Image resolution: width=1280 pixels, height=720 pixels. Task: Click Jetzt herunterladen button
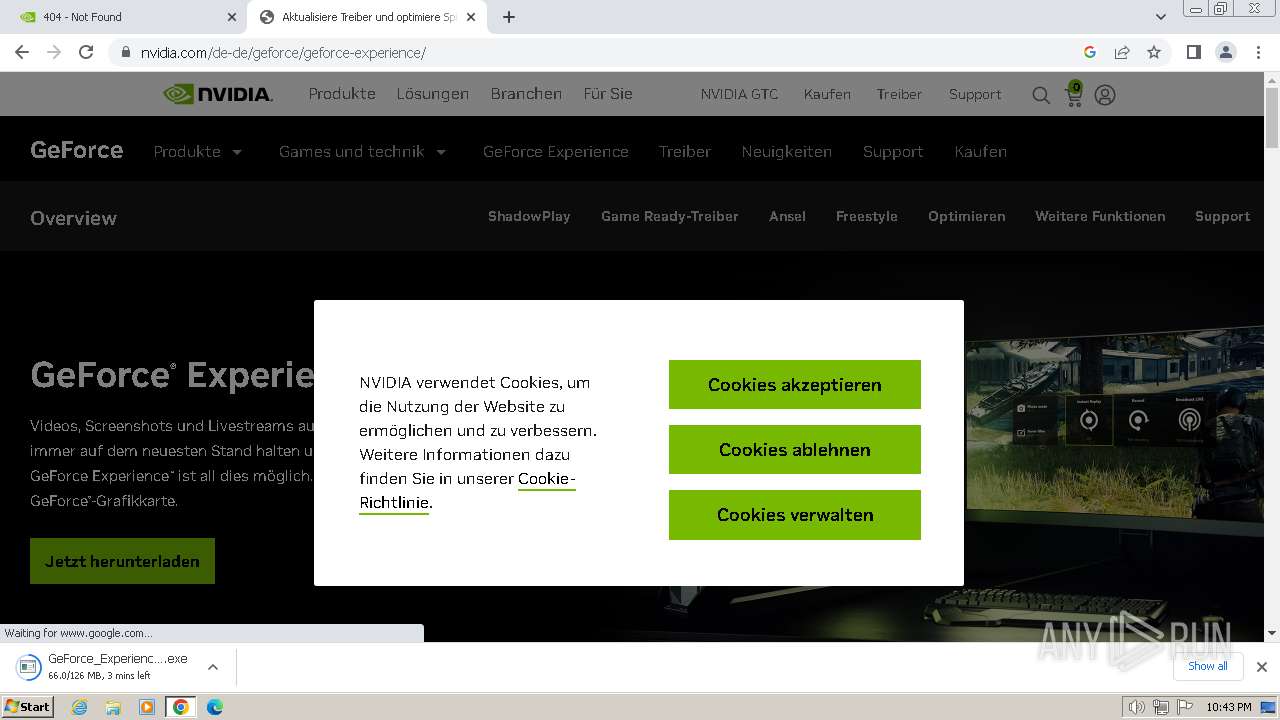tap(122, 561)
